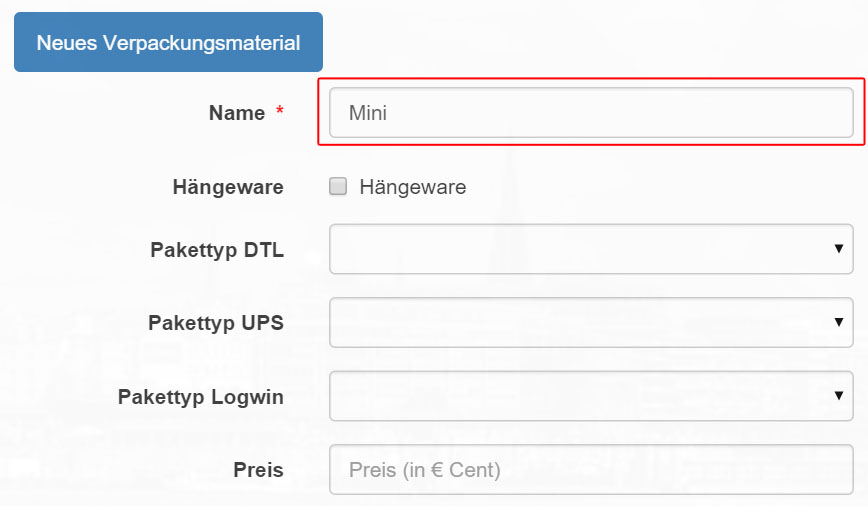Click the bold Name field label

(x=237, y=113)
